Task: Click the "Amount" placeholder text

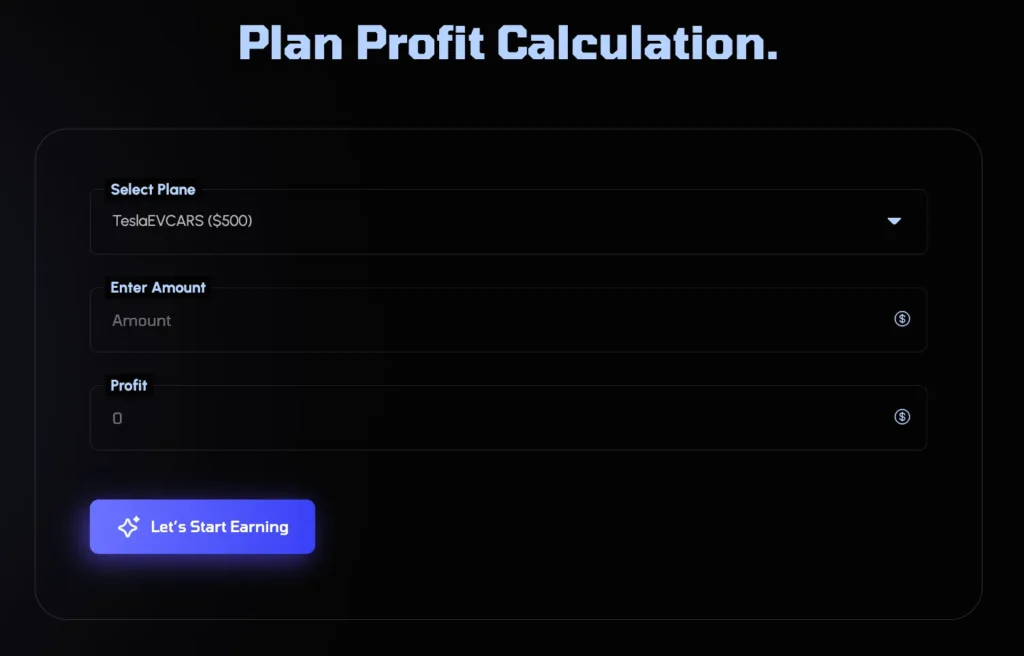Action: (x=142, y=321)
